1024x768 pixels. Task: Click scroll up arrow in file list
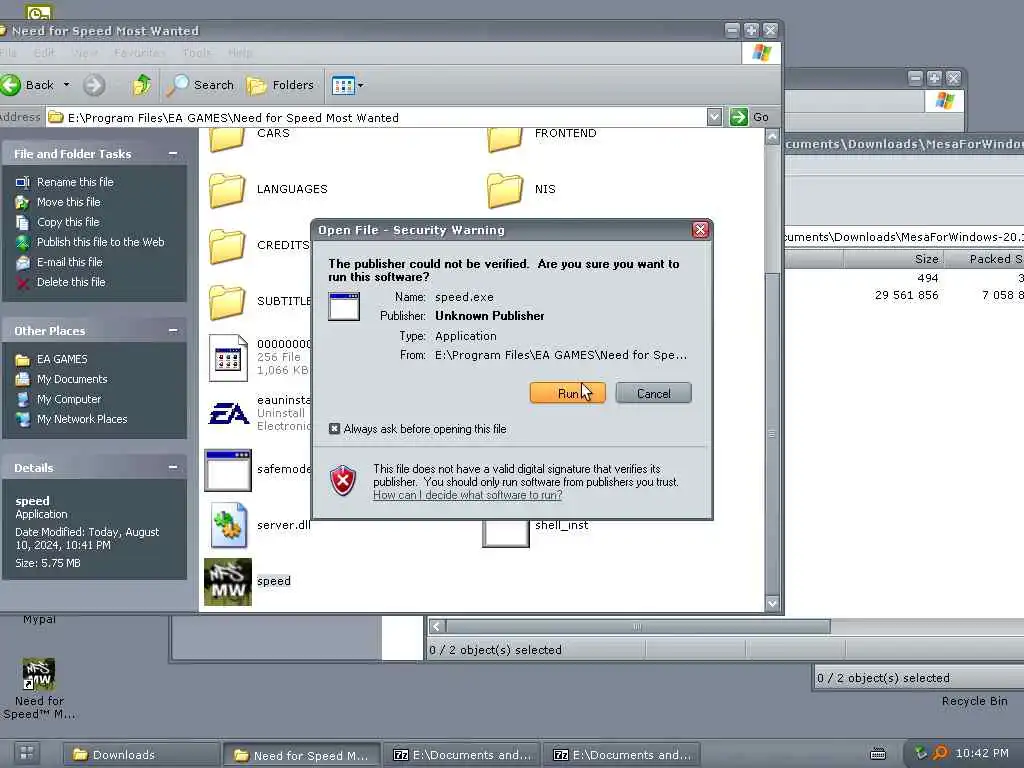(x=772, y=136)
